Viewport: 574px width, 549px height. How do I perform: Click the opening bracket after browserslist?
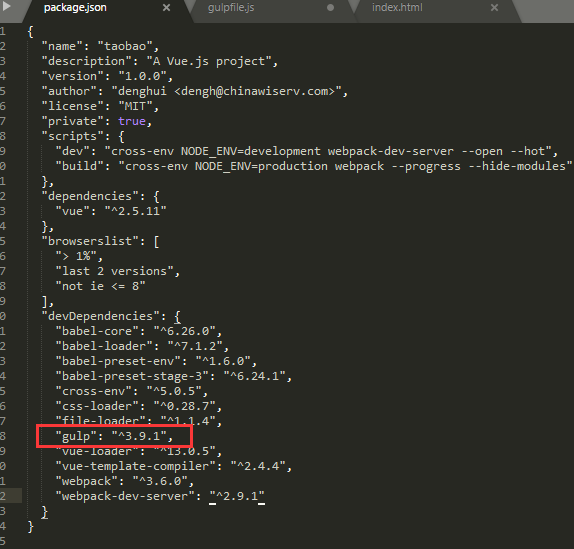[156, 242]
